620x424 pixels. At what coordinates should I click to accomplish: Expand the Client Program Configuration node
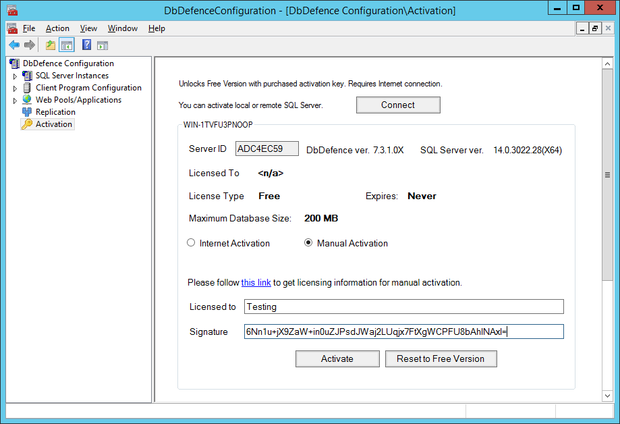(14, 88)
